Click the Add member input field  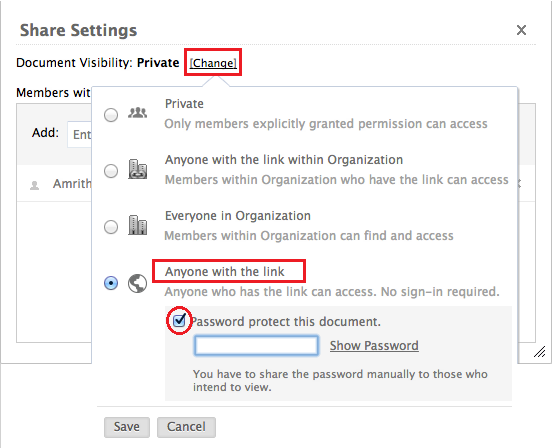coord(80,134)
